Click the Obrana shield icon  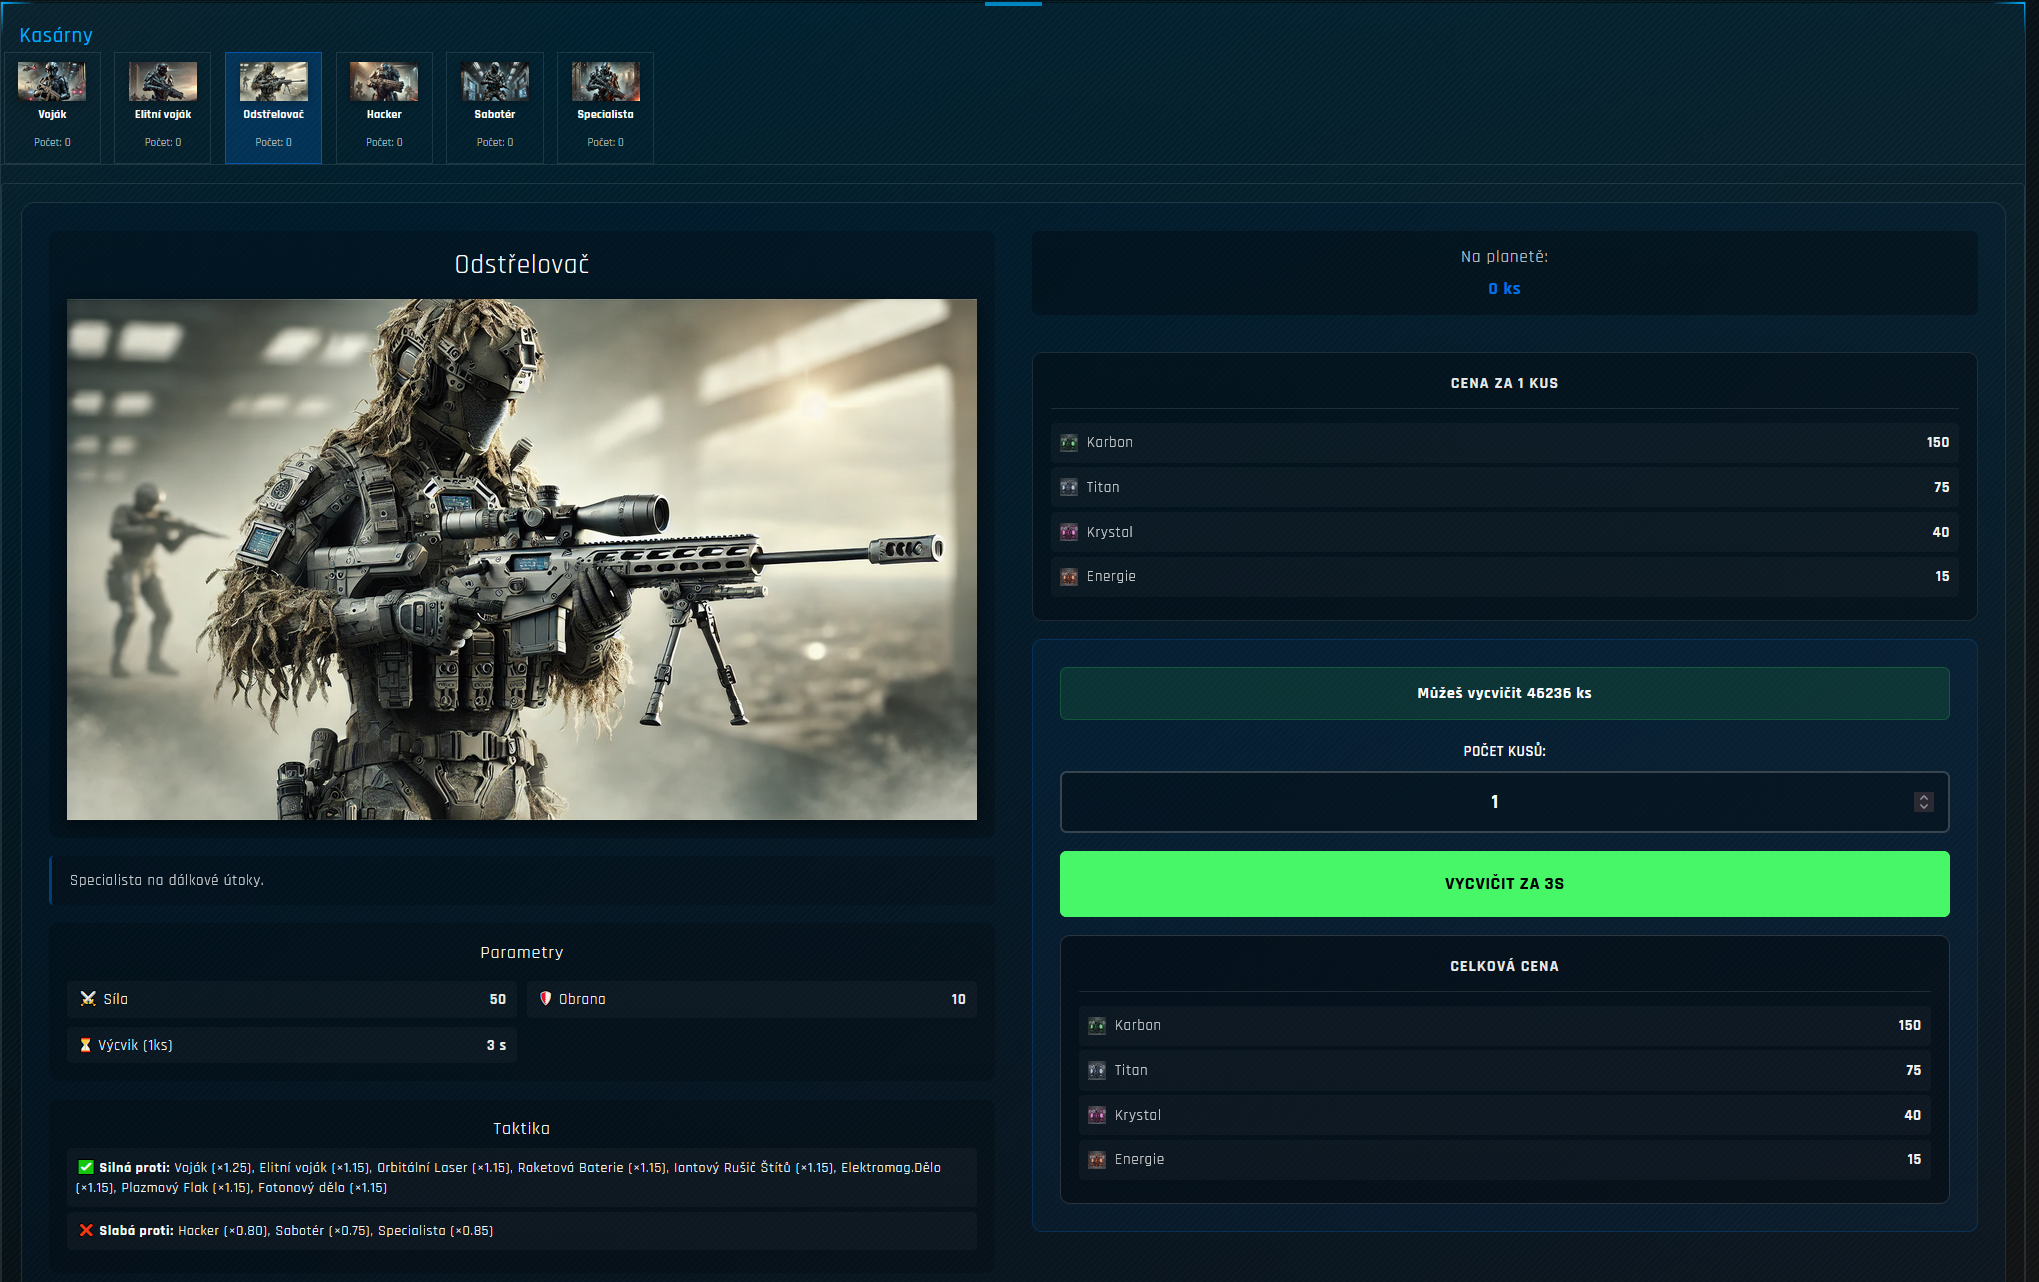pos(546,998)
